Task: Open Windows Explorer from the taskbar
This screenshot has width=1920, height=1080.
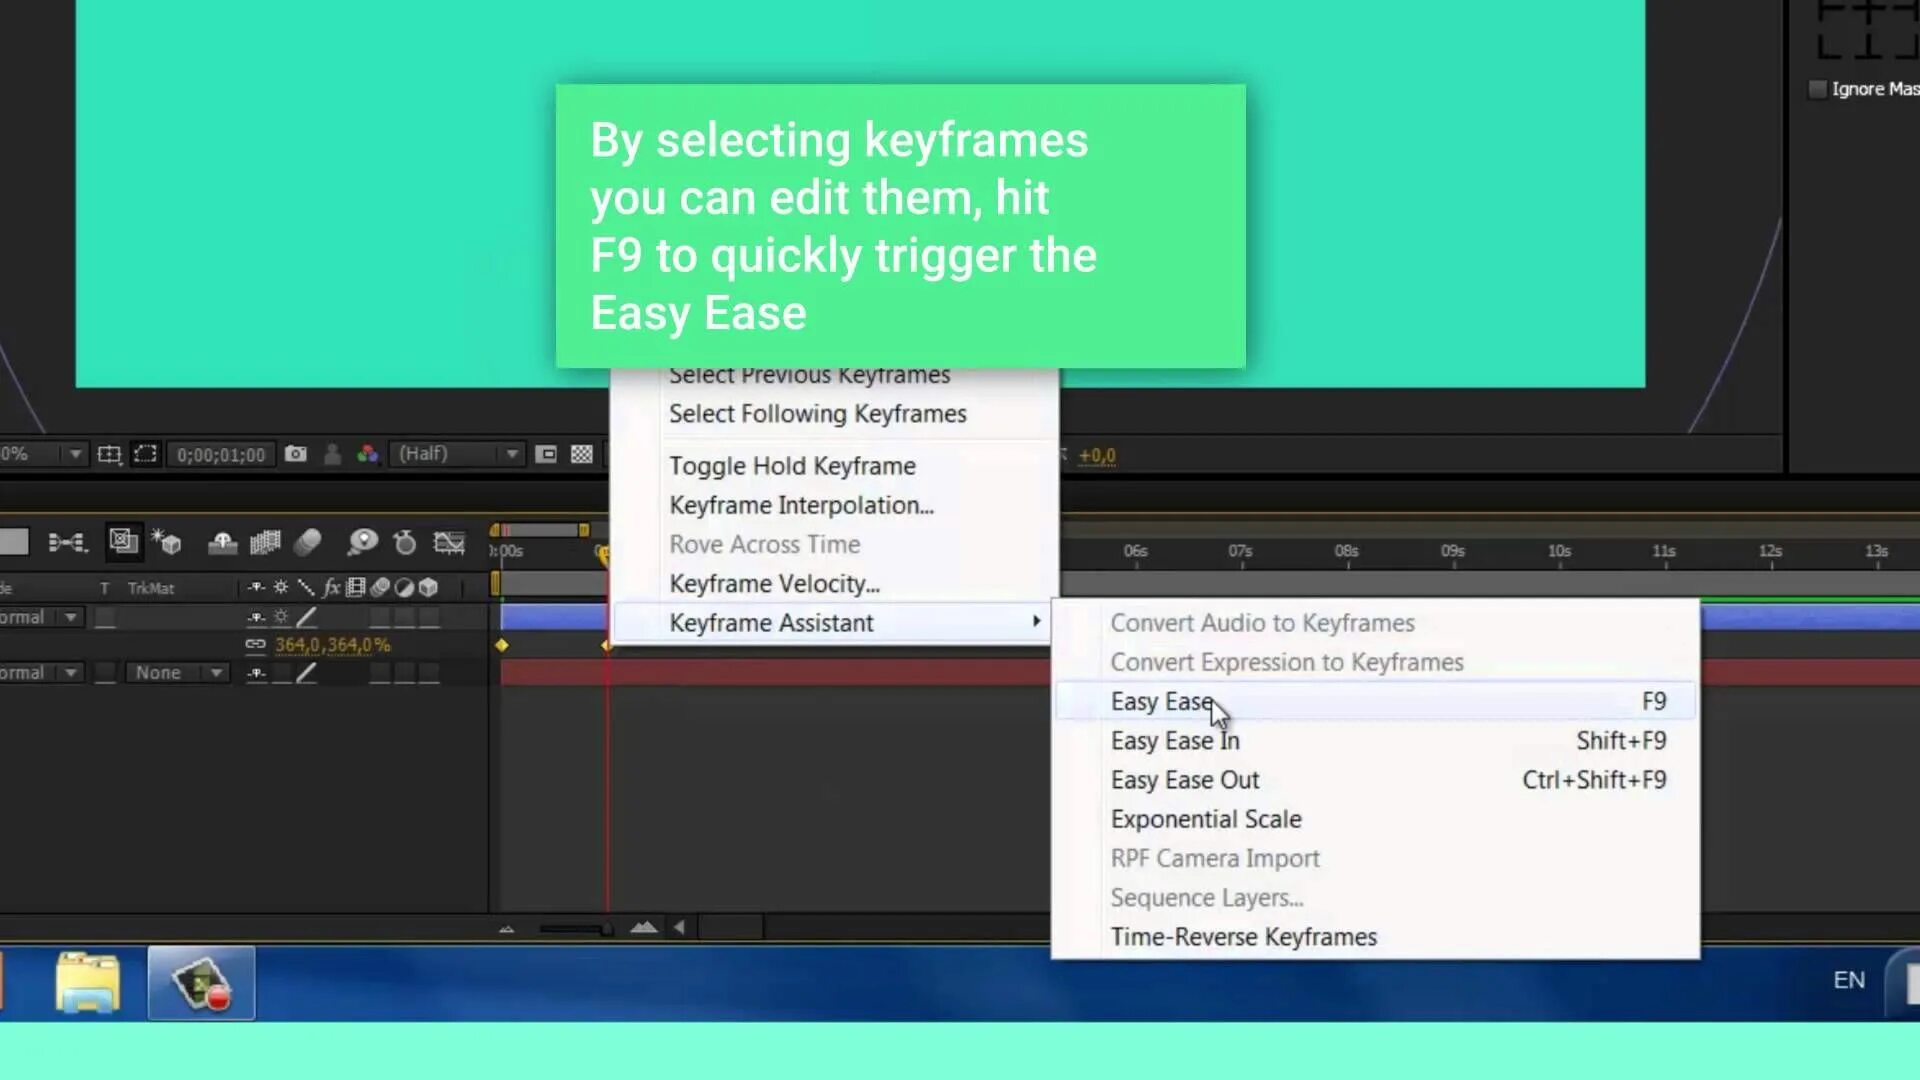Action: point(88,983)
